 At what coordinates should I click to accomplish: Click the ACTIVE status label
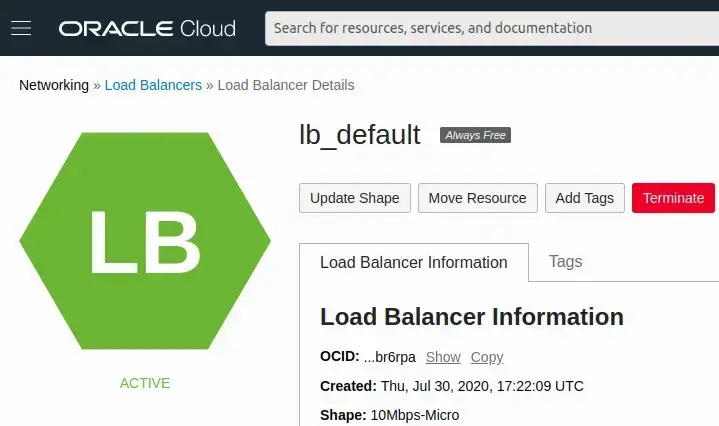(x=145, y=383)
